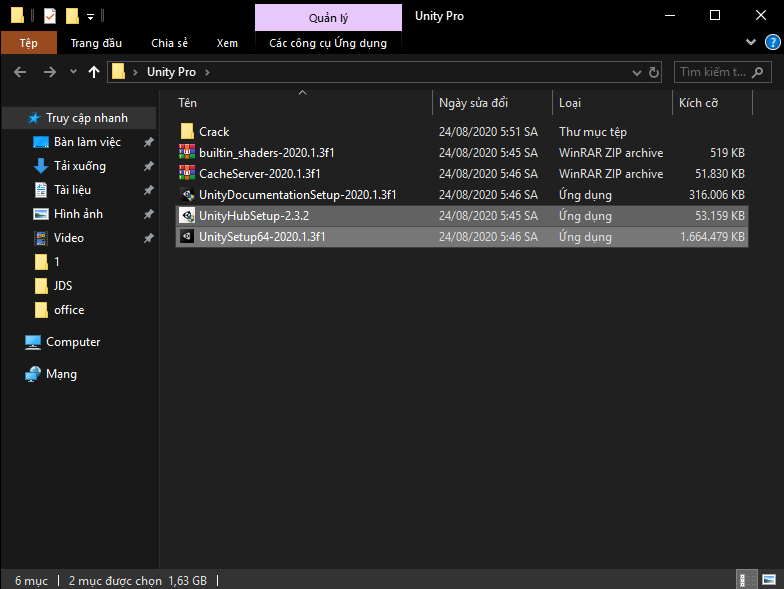Switch to the Xem ribbon tab
This screenshot has width=784, height=589.
[x=227, y=43]
